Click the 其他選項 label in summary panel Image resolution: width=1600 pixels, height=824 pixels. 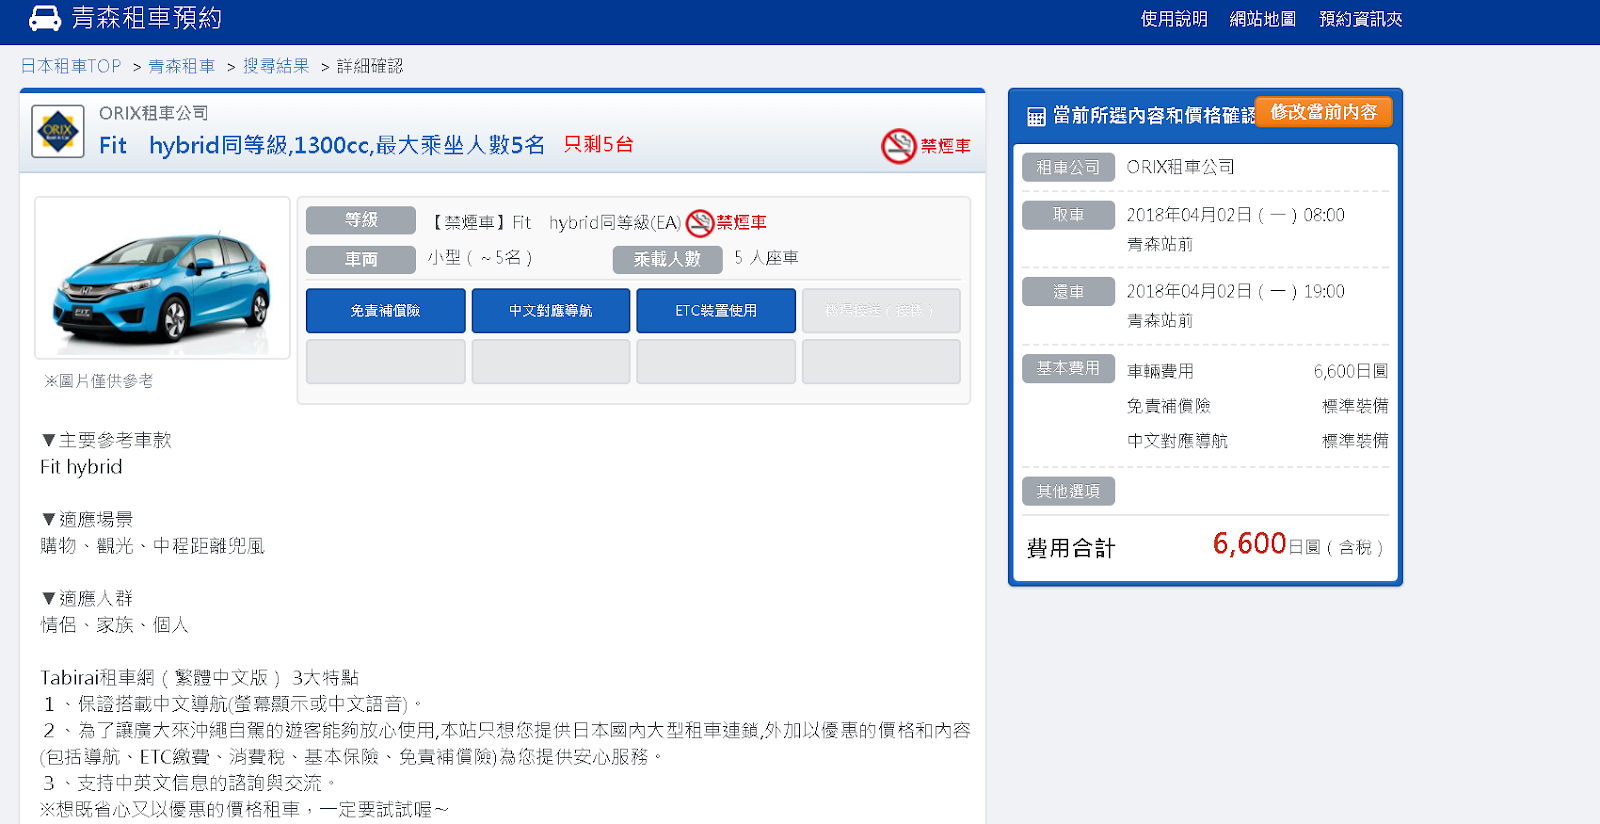(1068, 491)
